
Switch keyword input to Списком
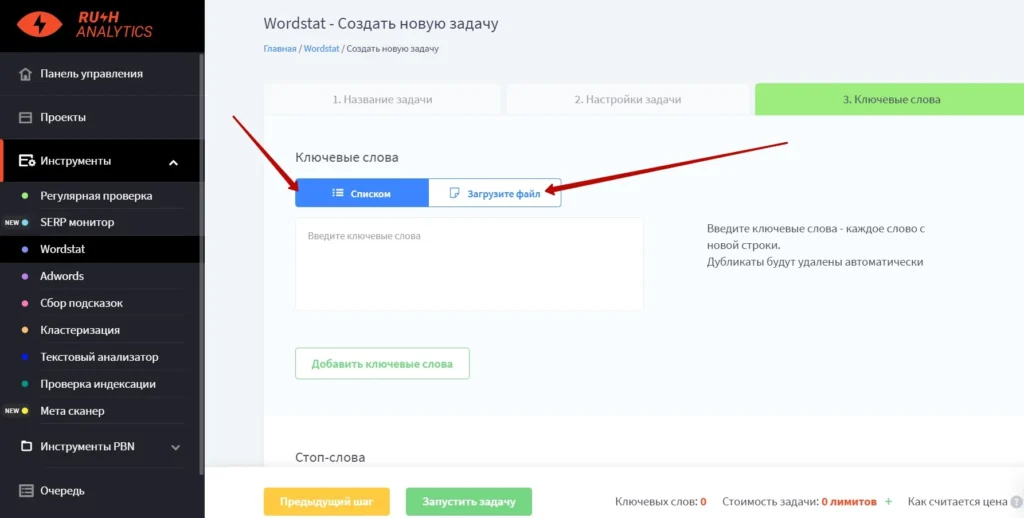(x=362, y=193)
